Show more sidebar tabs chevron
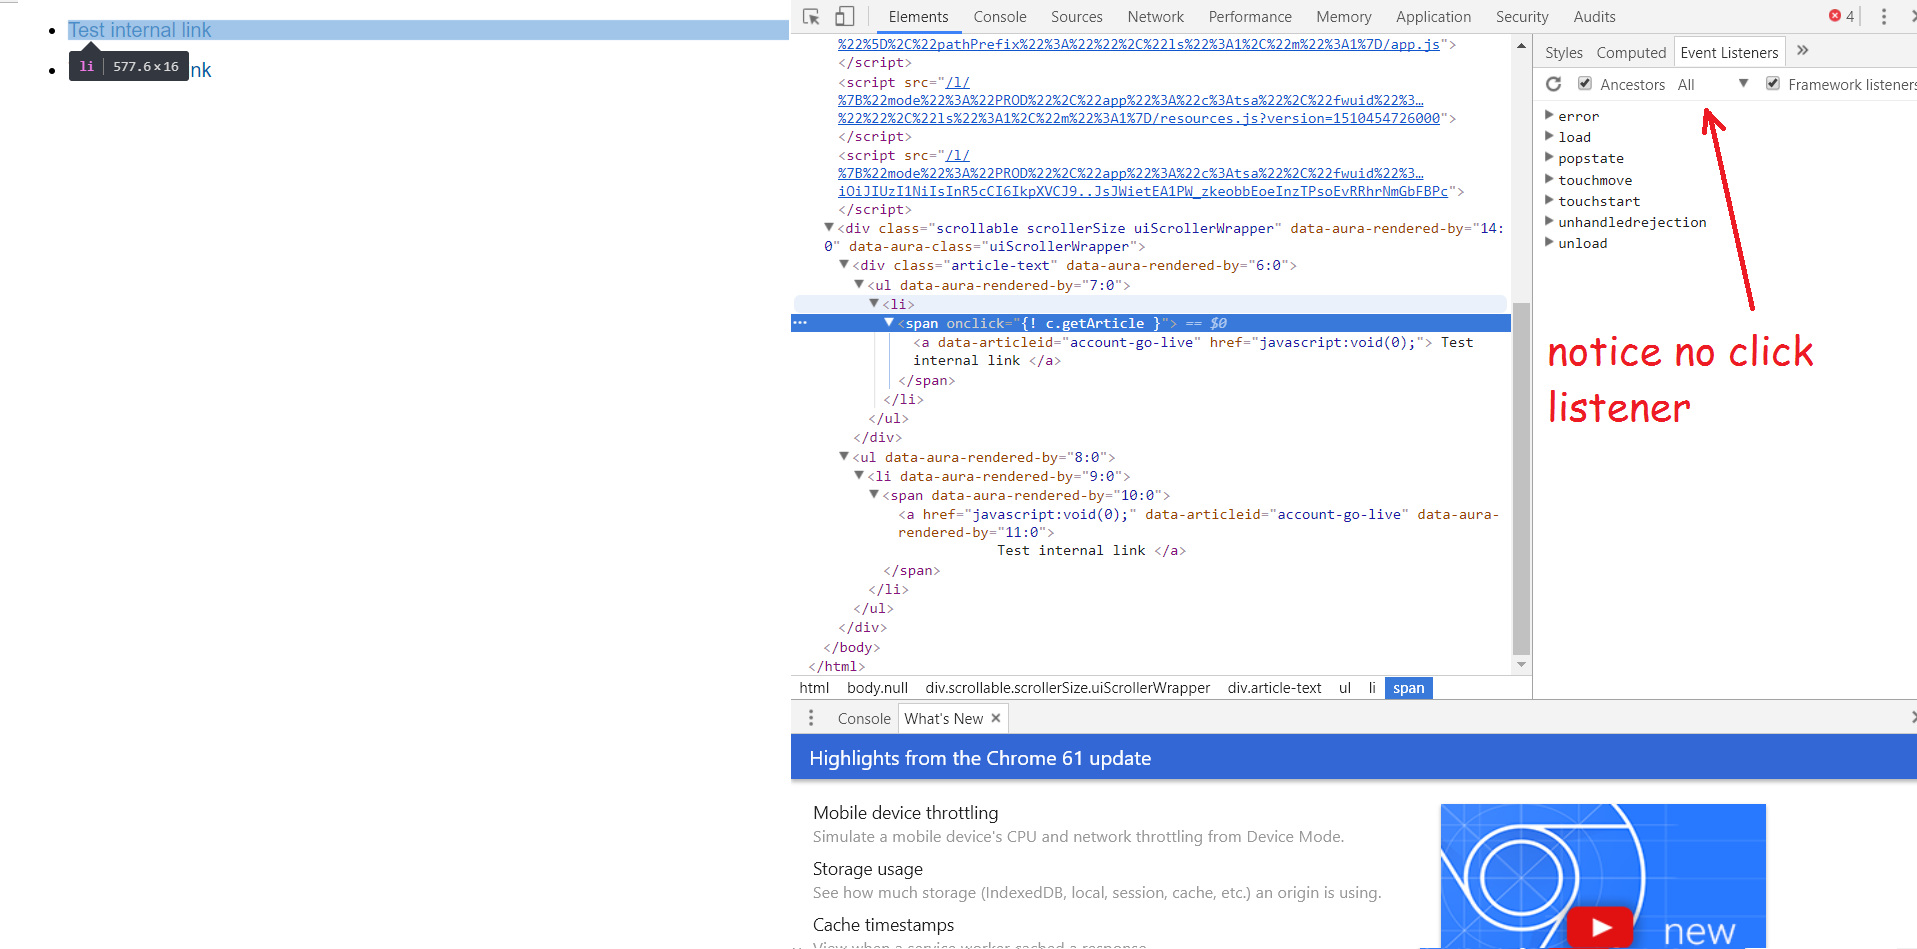 1803,51
